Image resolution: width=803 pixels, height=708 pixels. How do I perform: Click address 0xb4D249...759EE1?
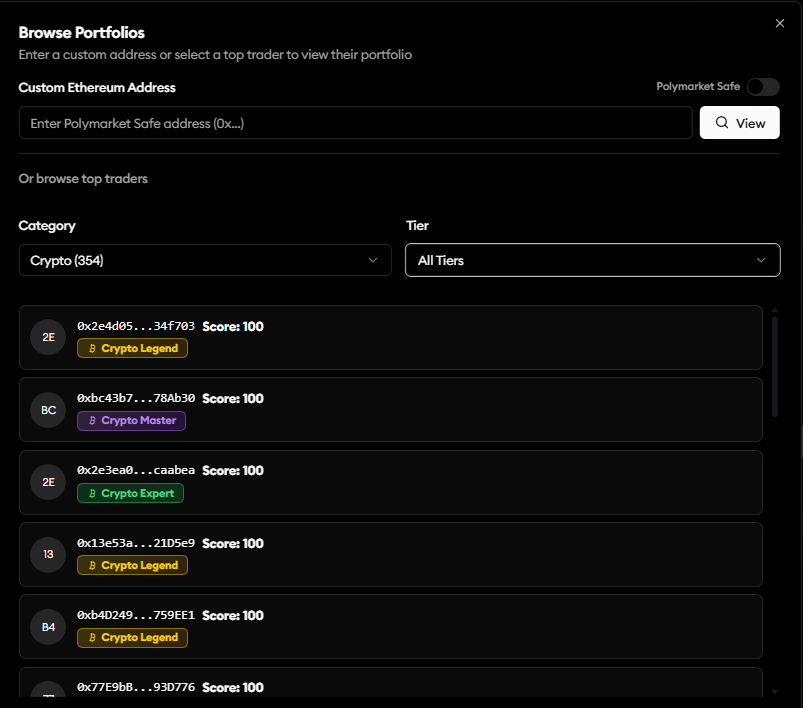tap(136, 615)
